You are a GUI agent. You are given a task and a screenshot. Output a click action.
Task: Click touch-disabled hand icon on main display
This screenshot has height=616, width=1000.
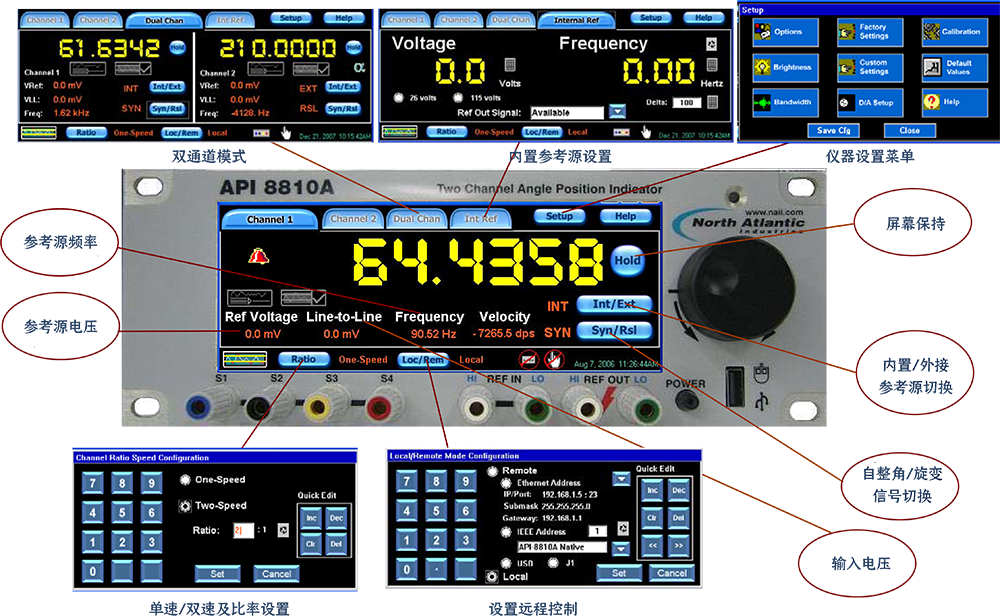(x=554, y=360)
